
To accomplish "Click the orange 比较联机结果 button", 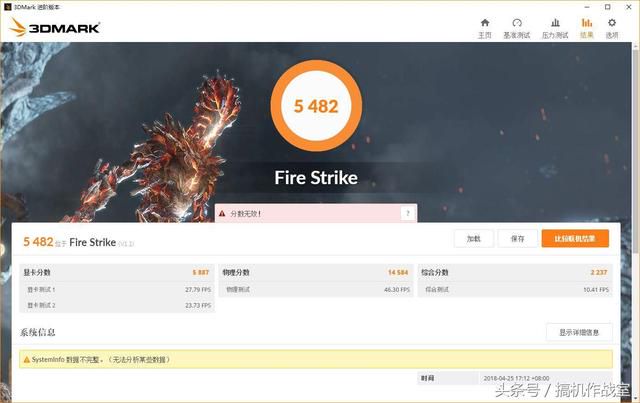I will coord(575,238).
